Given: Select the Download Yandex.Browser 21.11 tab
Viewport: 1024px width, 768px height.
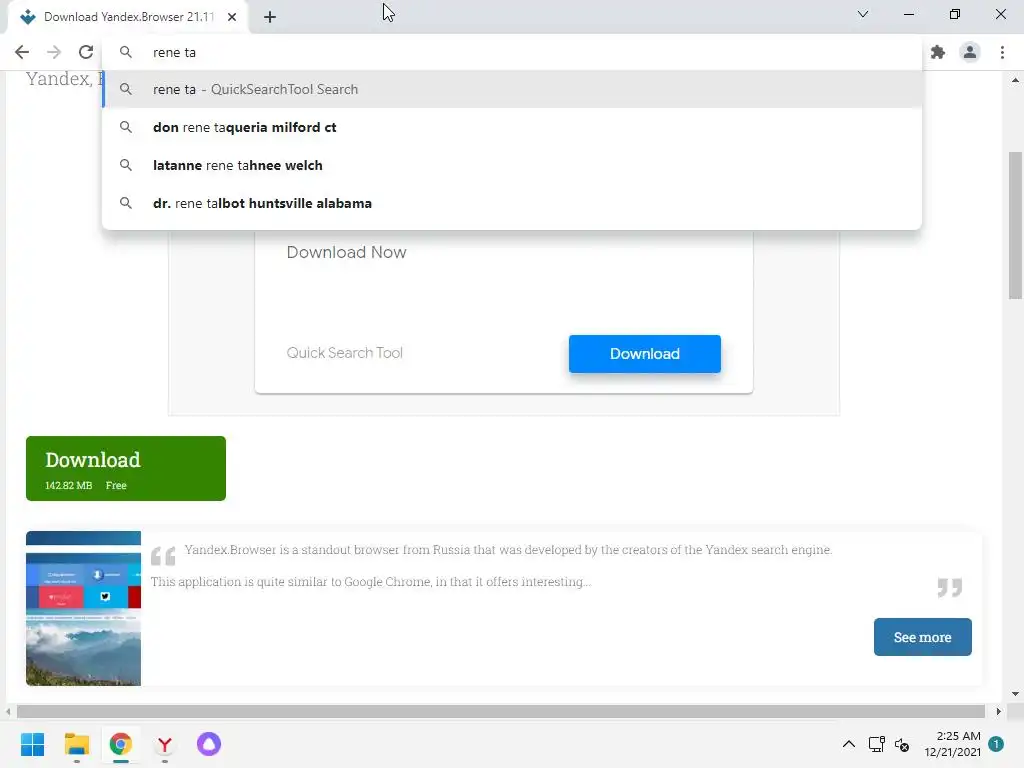Looking at the screenshot, I should click(128, 17).
